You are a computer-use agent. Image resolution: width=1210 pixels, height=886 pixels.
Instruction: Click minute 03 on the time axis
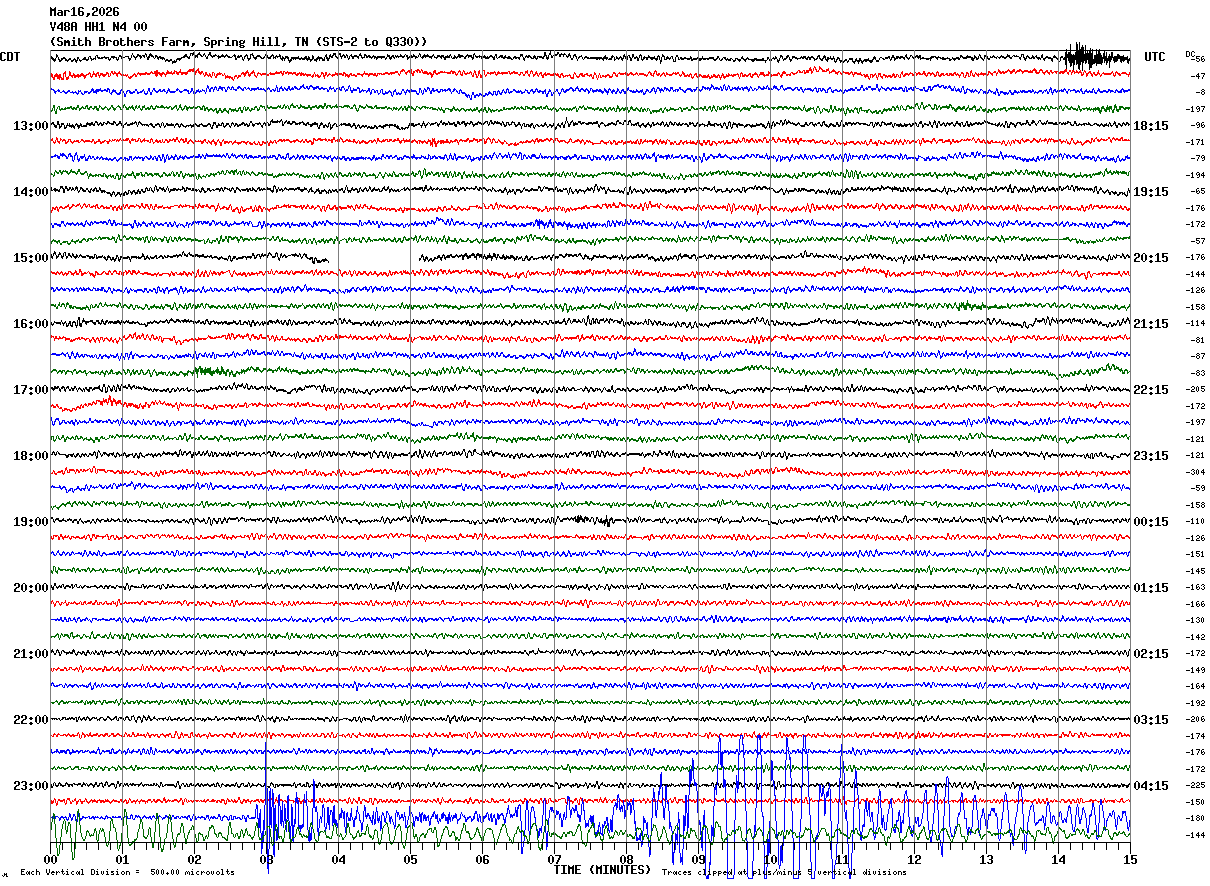(267, 860)
